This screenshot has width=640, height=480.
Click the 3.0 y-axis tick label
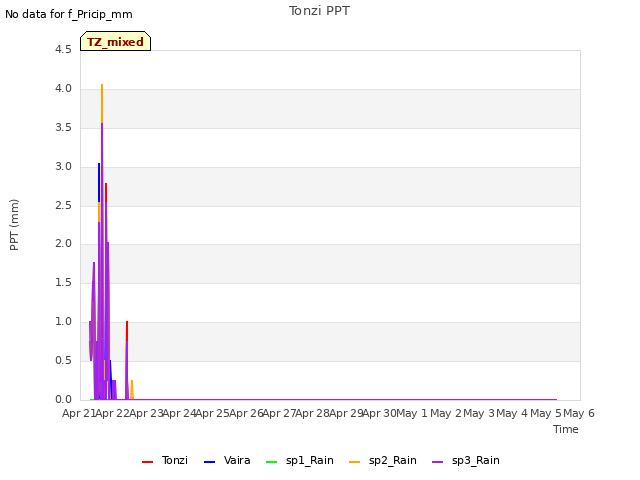coord(63,167)
